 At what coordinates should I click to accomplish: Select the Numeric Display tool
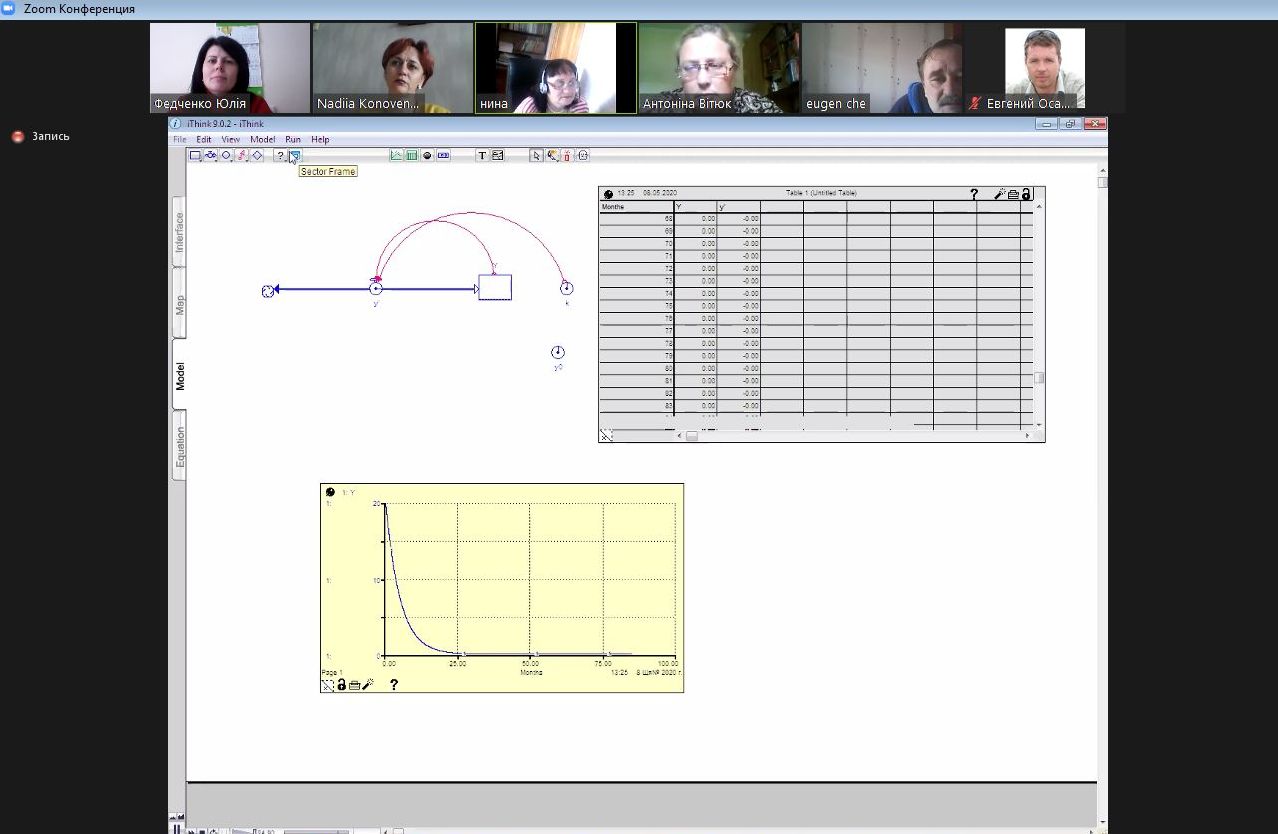point(443,155)
